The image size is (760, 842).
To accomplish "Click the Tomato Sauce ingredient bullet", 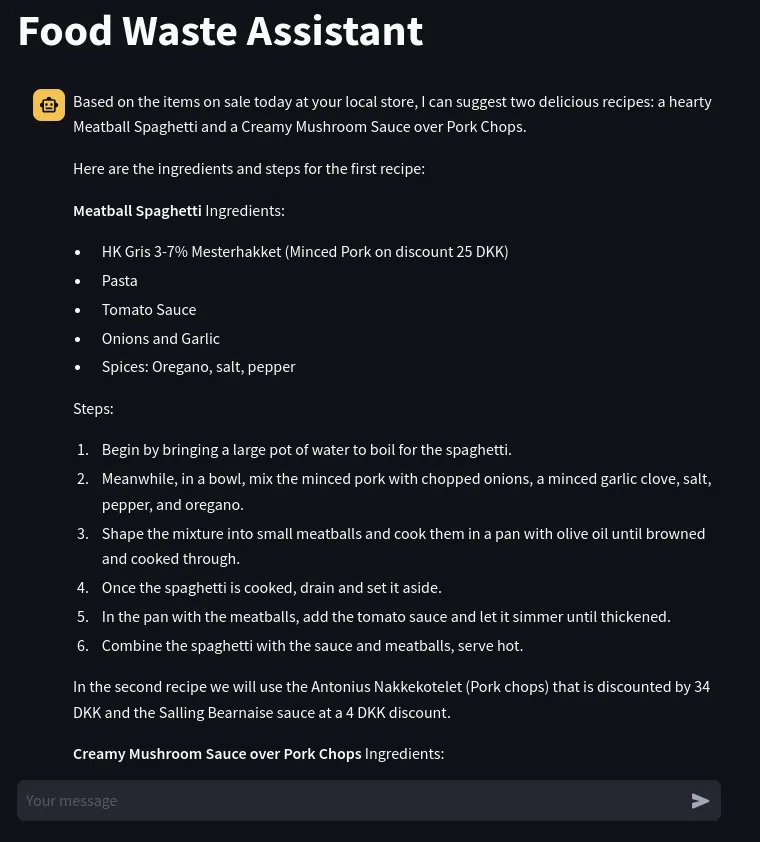I will click(x=149, y=310).
